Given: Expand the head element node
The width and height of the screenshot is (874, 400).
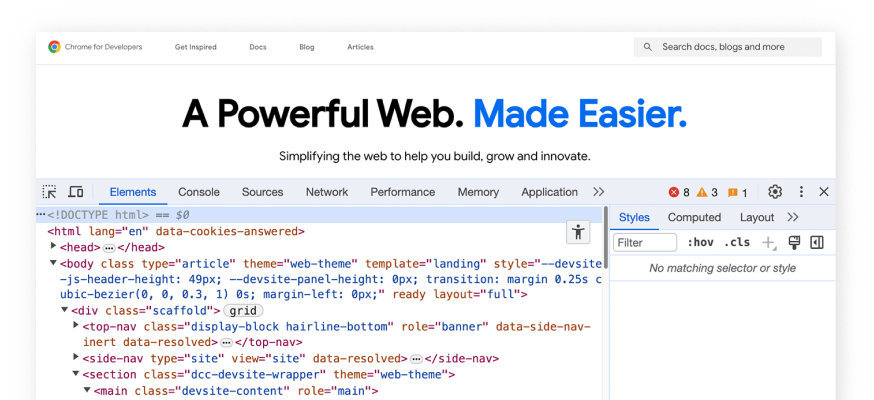Looking at the screenshot, I should (54, 247).
